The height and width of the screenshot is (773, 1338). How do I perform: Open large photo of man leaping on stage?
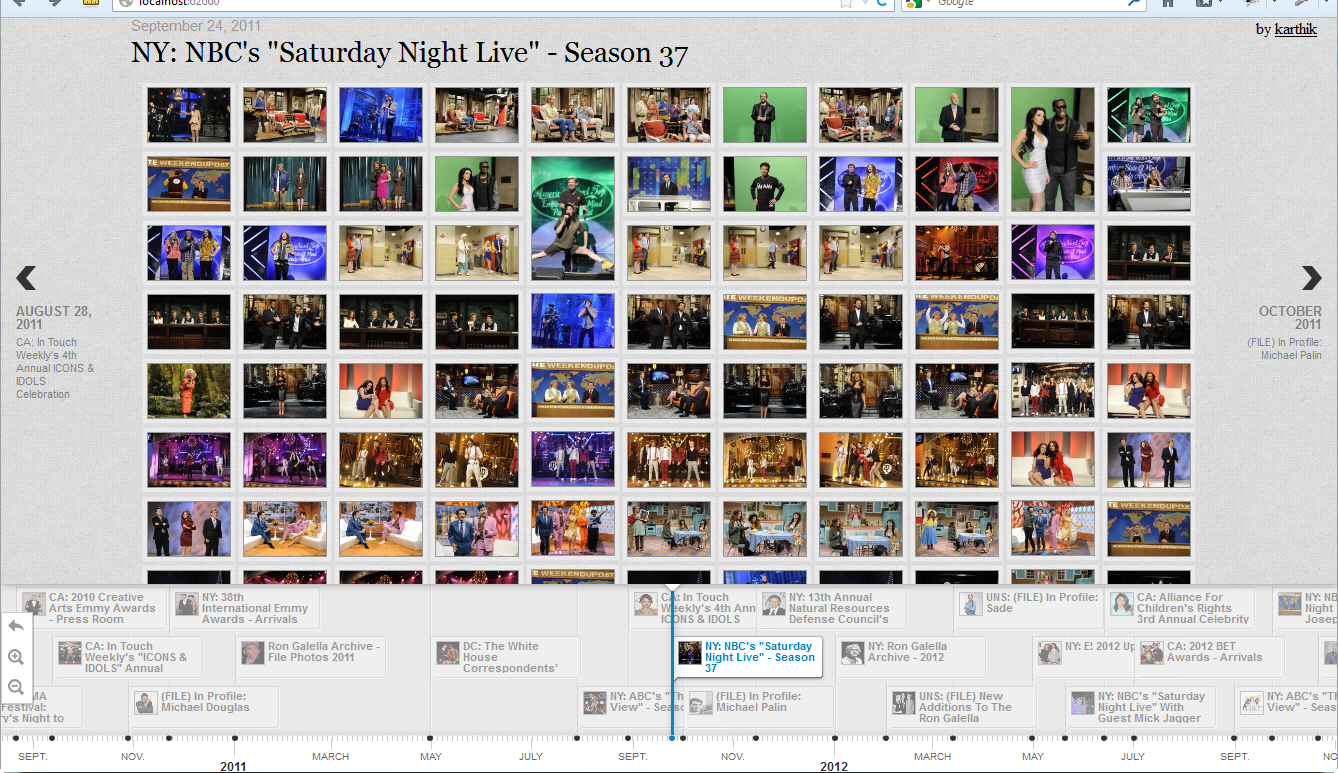(x=572, y=218)
